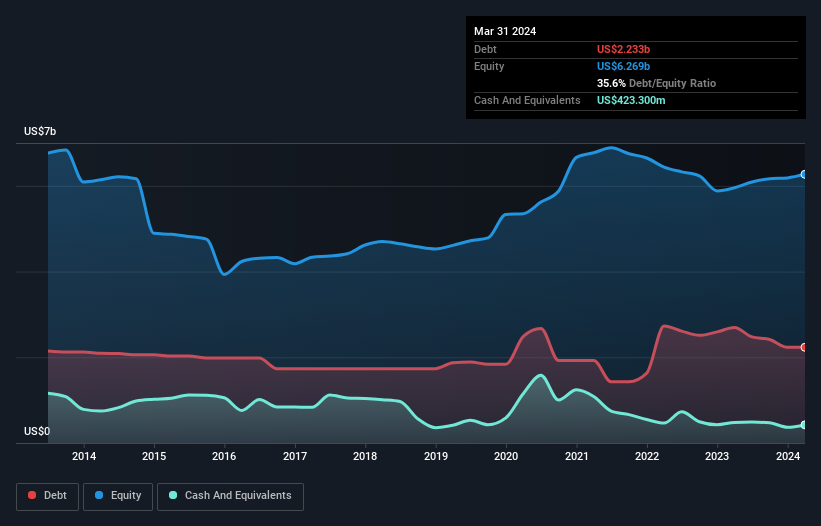Click the US$7b y-axis label
The width and height of the screenshot is (821, 526).
coord(40,131)
